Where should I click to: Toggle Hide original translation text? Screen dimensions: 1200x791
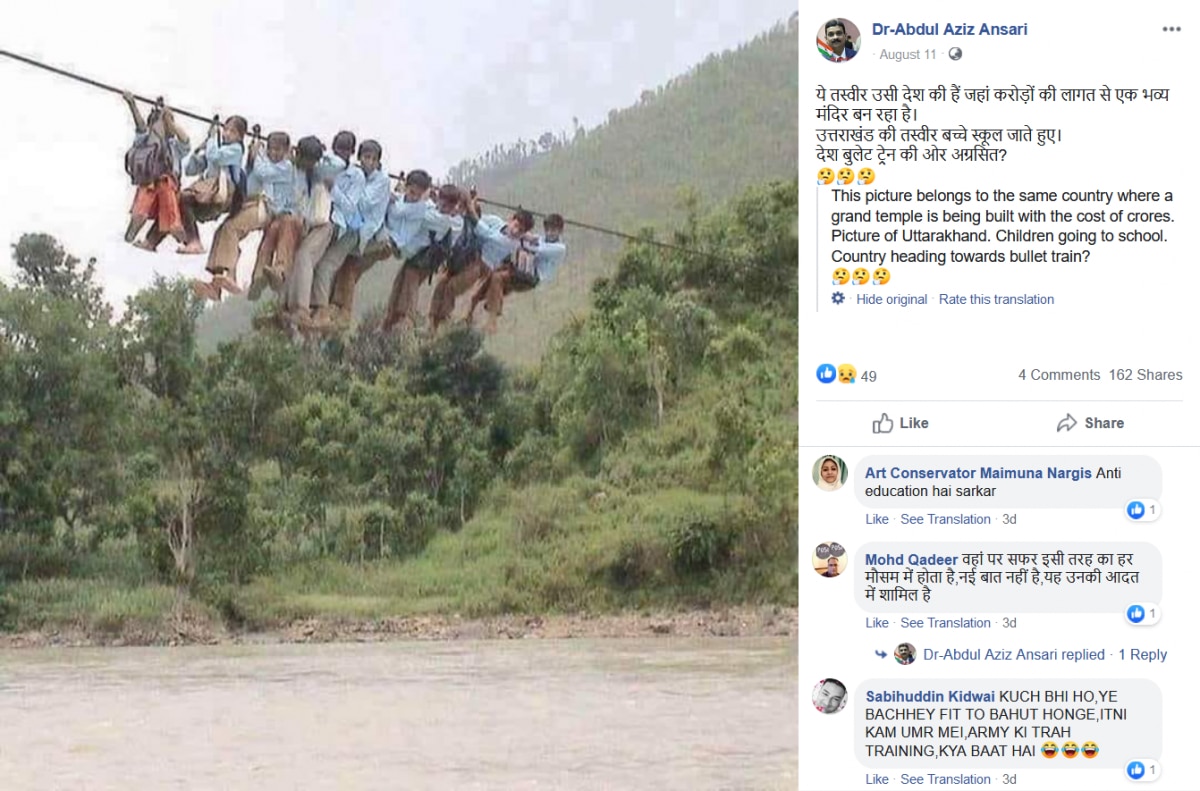point(891,299)
